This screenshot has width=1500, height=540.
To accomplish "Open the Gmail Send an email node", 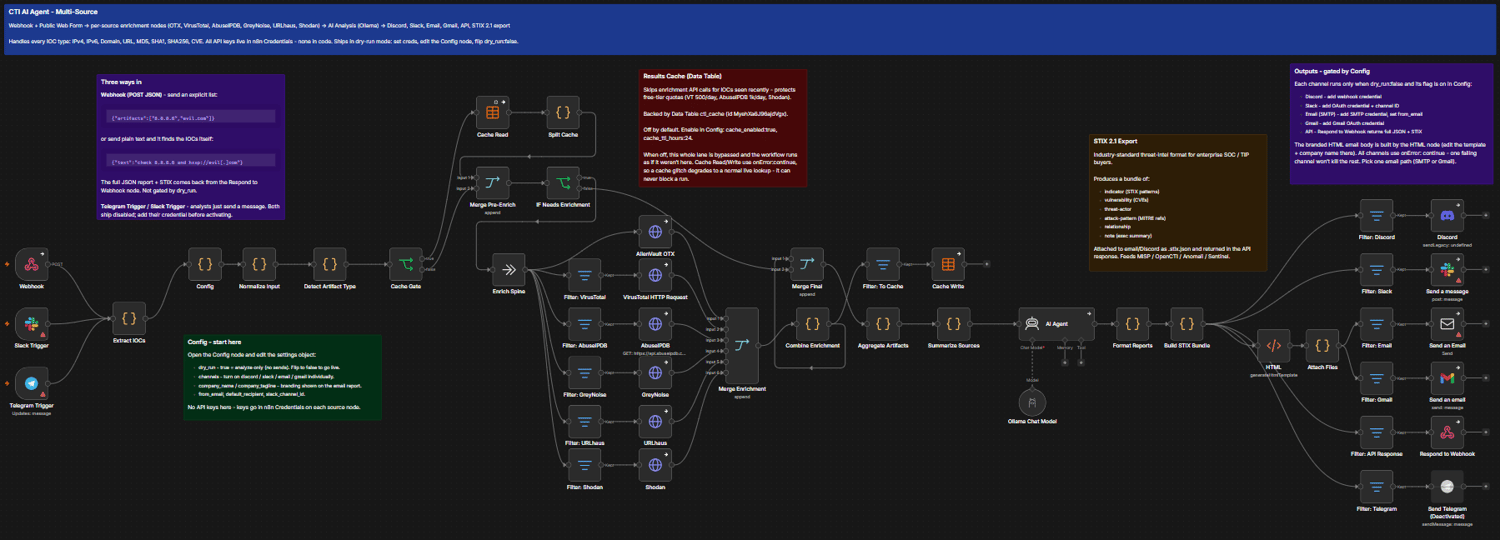I will point(1446,378).
